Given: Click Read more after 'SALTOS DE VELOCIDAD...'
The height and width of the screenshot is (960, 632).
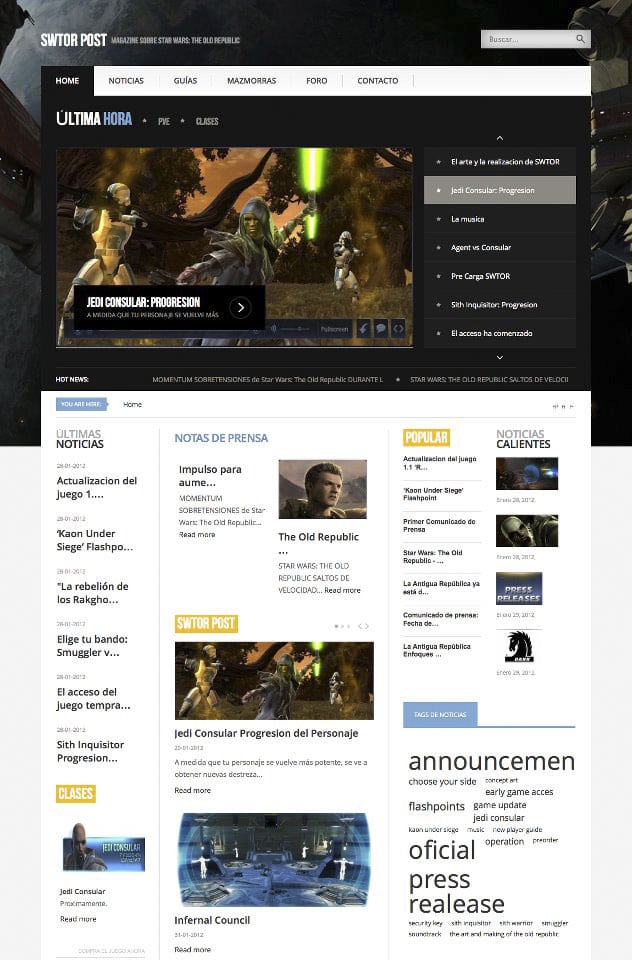Looking at the screenshot, I should coord(342,590).
